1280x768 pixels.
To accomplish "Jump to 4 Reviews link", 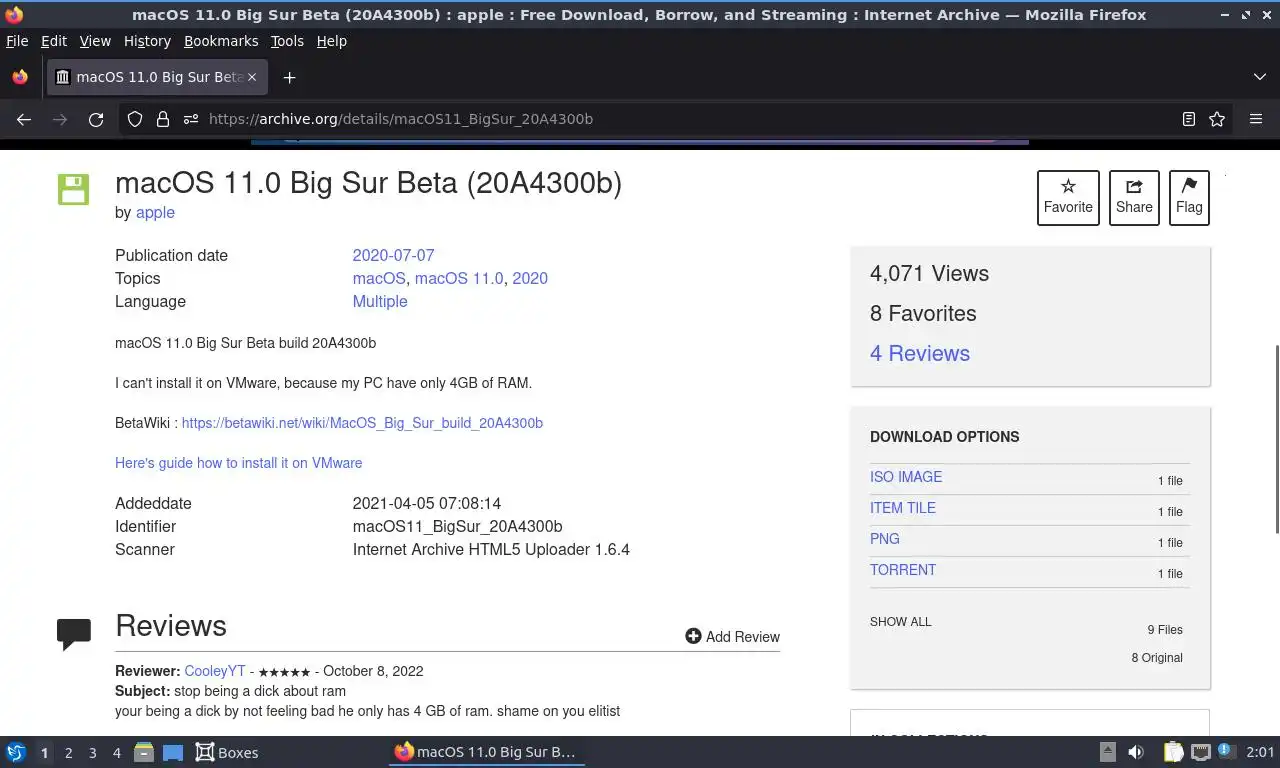I will coord(920,353).
